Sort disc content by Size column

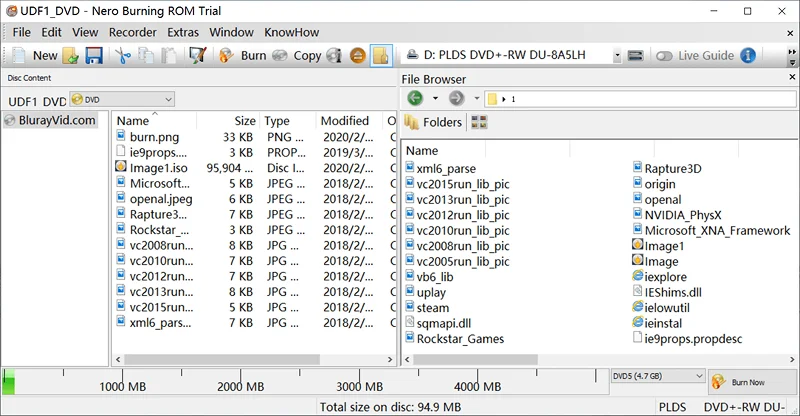tap(228, 121)
